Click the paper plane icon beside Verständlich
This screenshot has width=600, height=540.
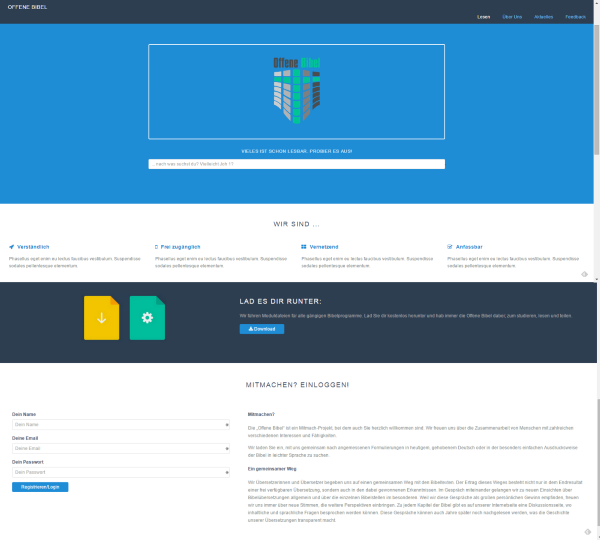point(12,246)
